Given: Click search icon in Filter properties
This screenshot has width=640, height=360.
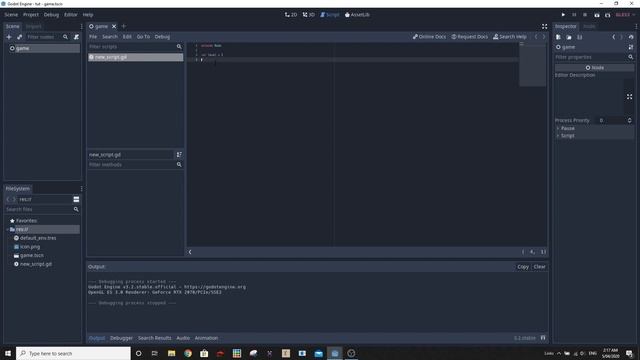Looking at the screenshot, I should pyautogui.click(x=631, y=57).
